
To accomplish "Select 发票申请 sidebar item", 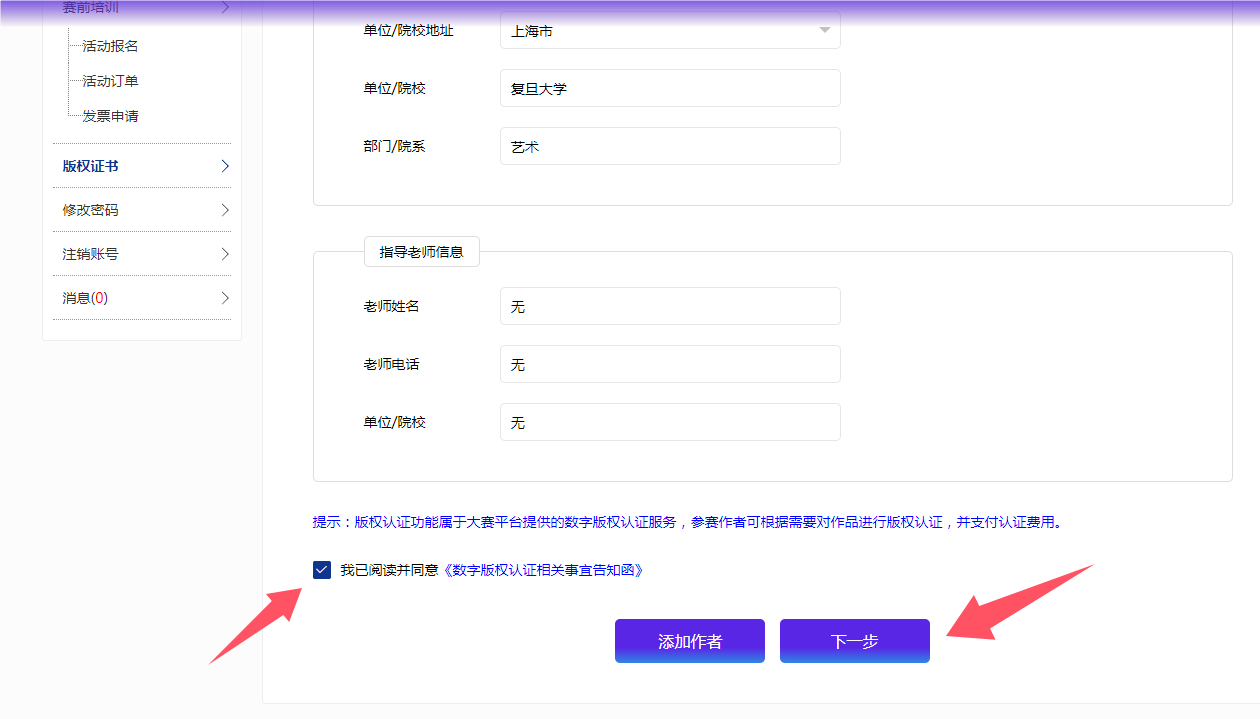I will [x=110, y=116].
